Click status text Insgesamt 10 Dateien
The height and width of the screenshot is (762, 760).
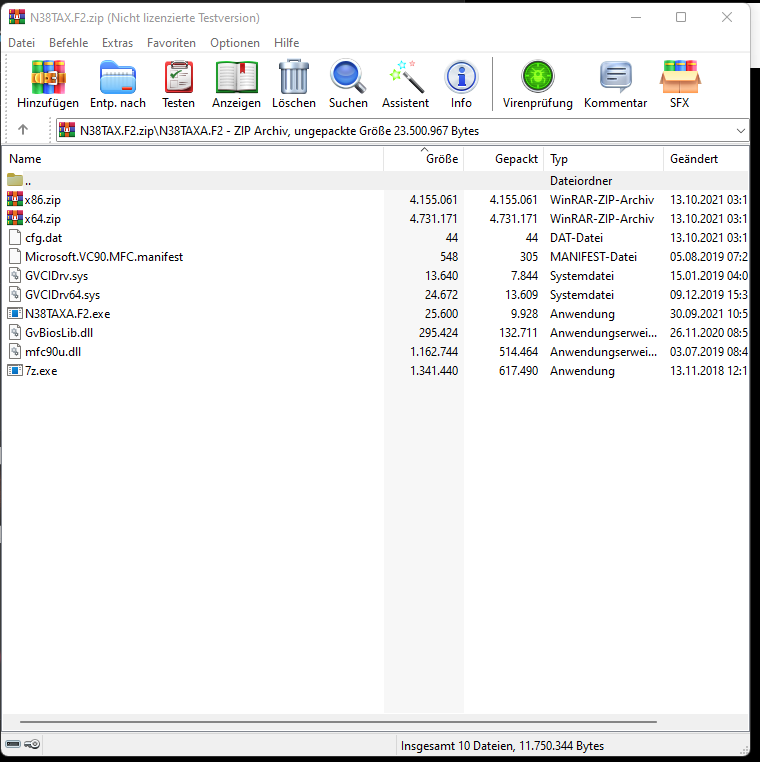click(x=502, y=745)
